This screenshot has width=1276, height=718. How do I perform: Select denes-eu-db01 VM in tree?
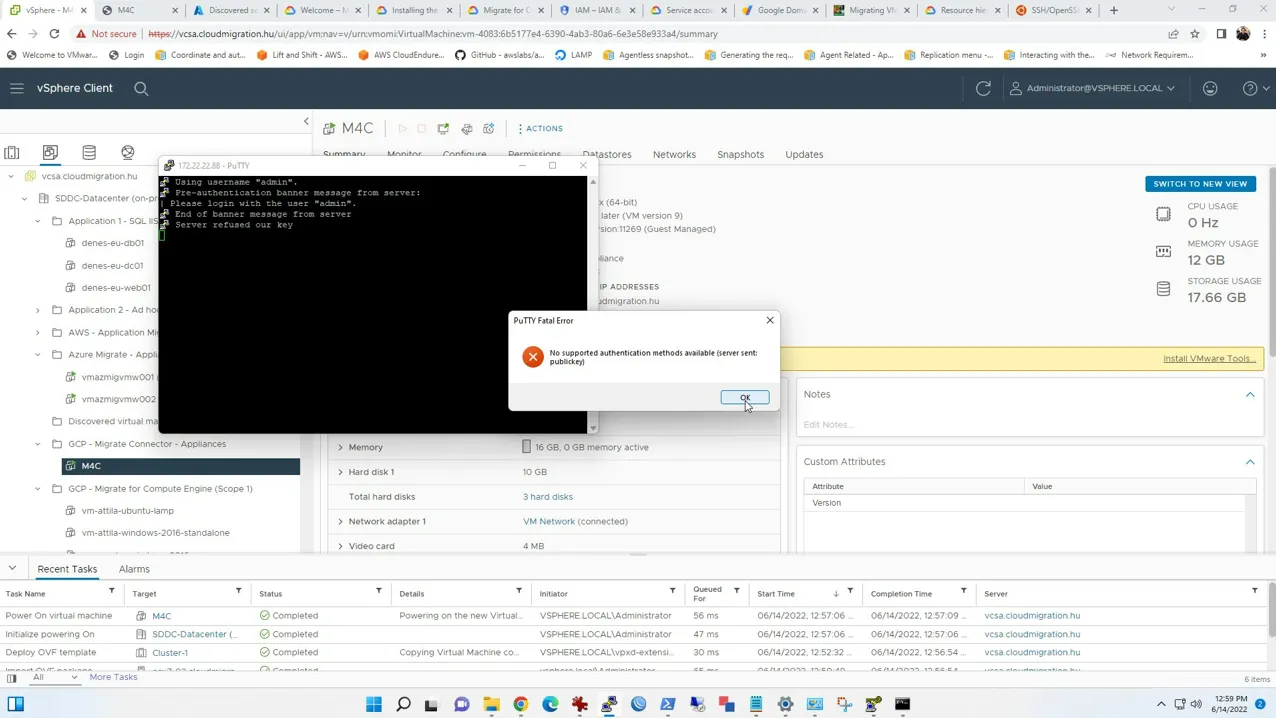pos(113,243)
